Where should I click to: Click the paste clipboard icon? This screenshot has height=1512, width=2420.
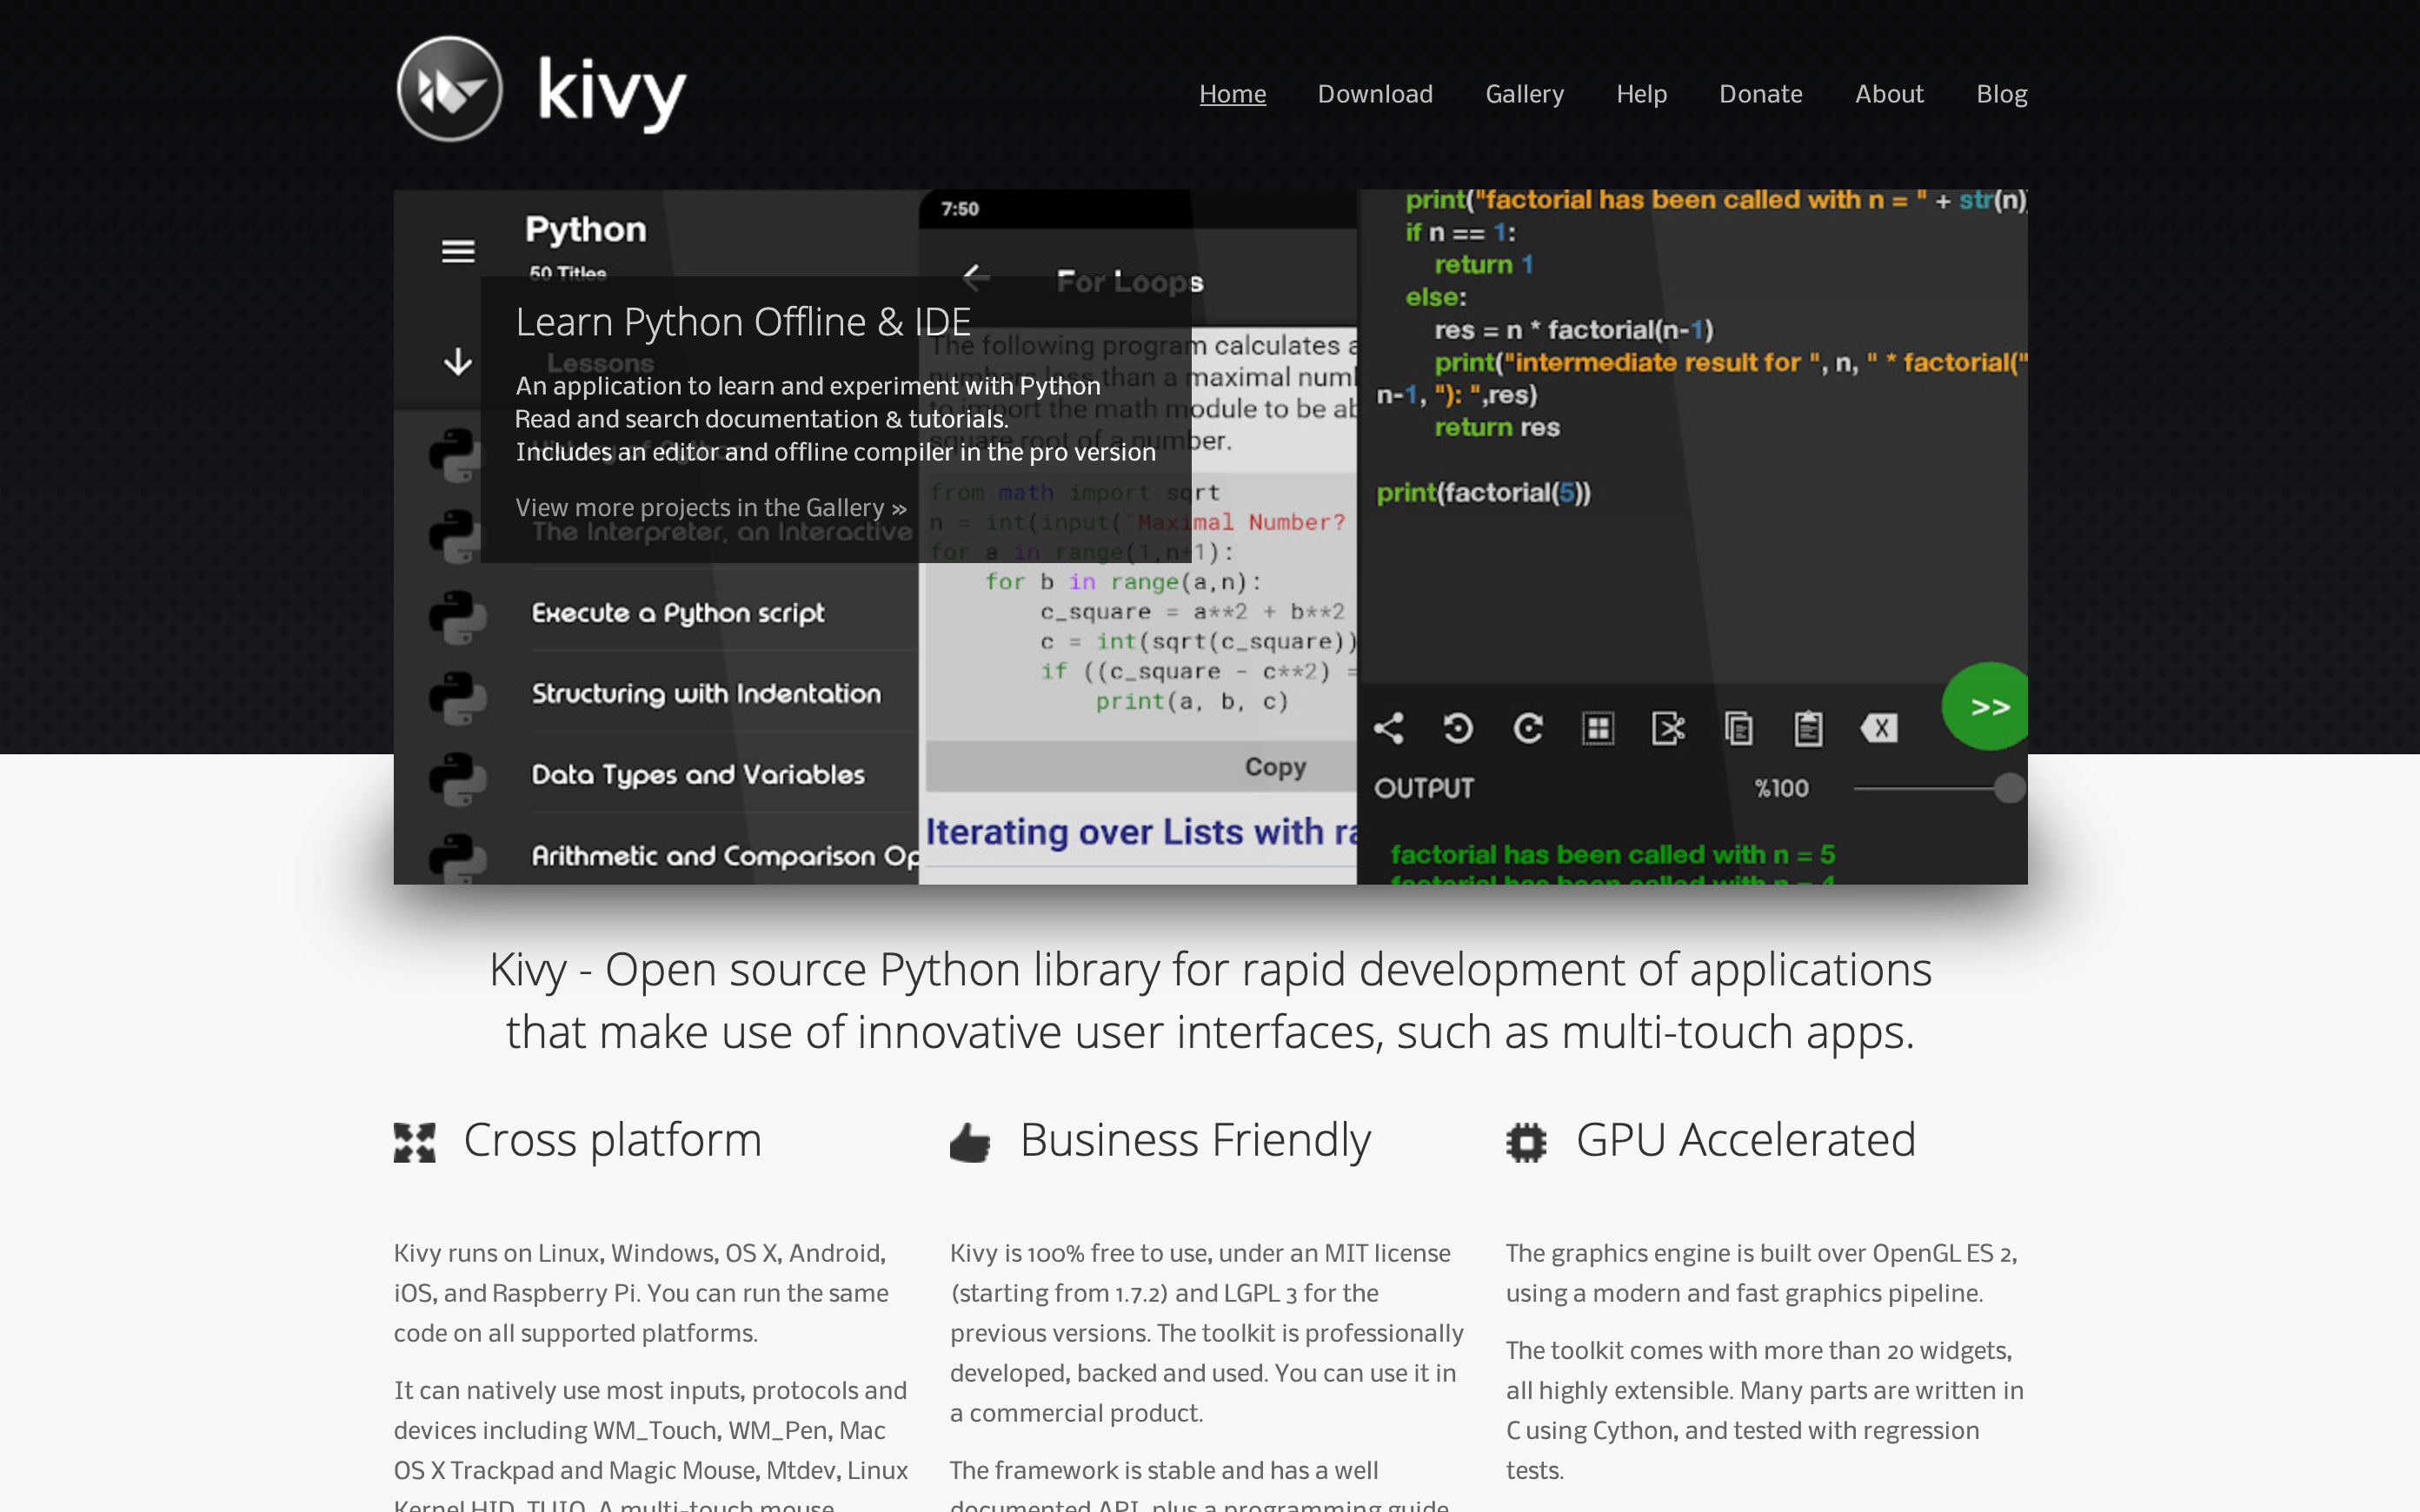[1808, 728]
